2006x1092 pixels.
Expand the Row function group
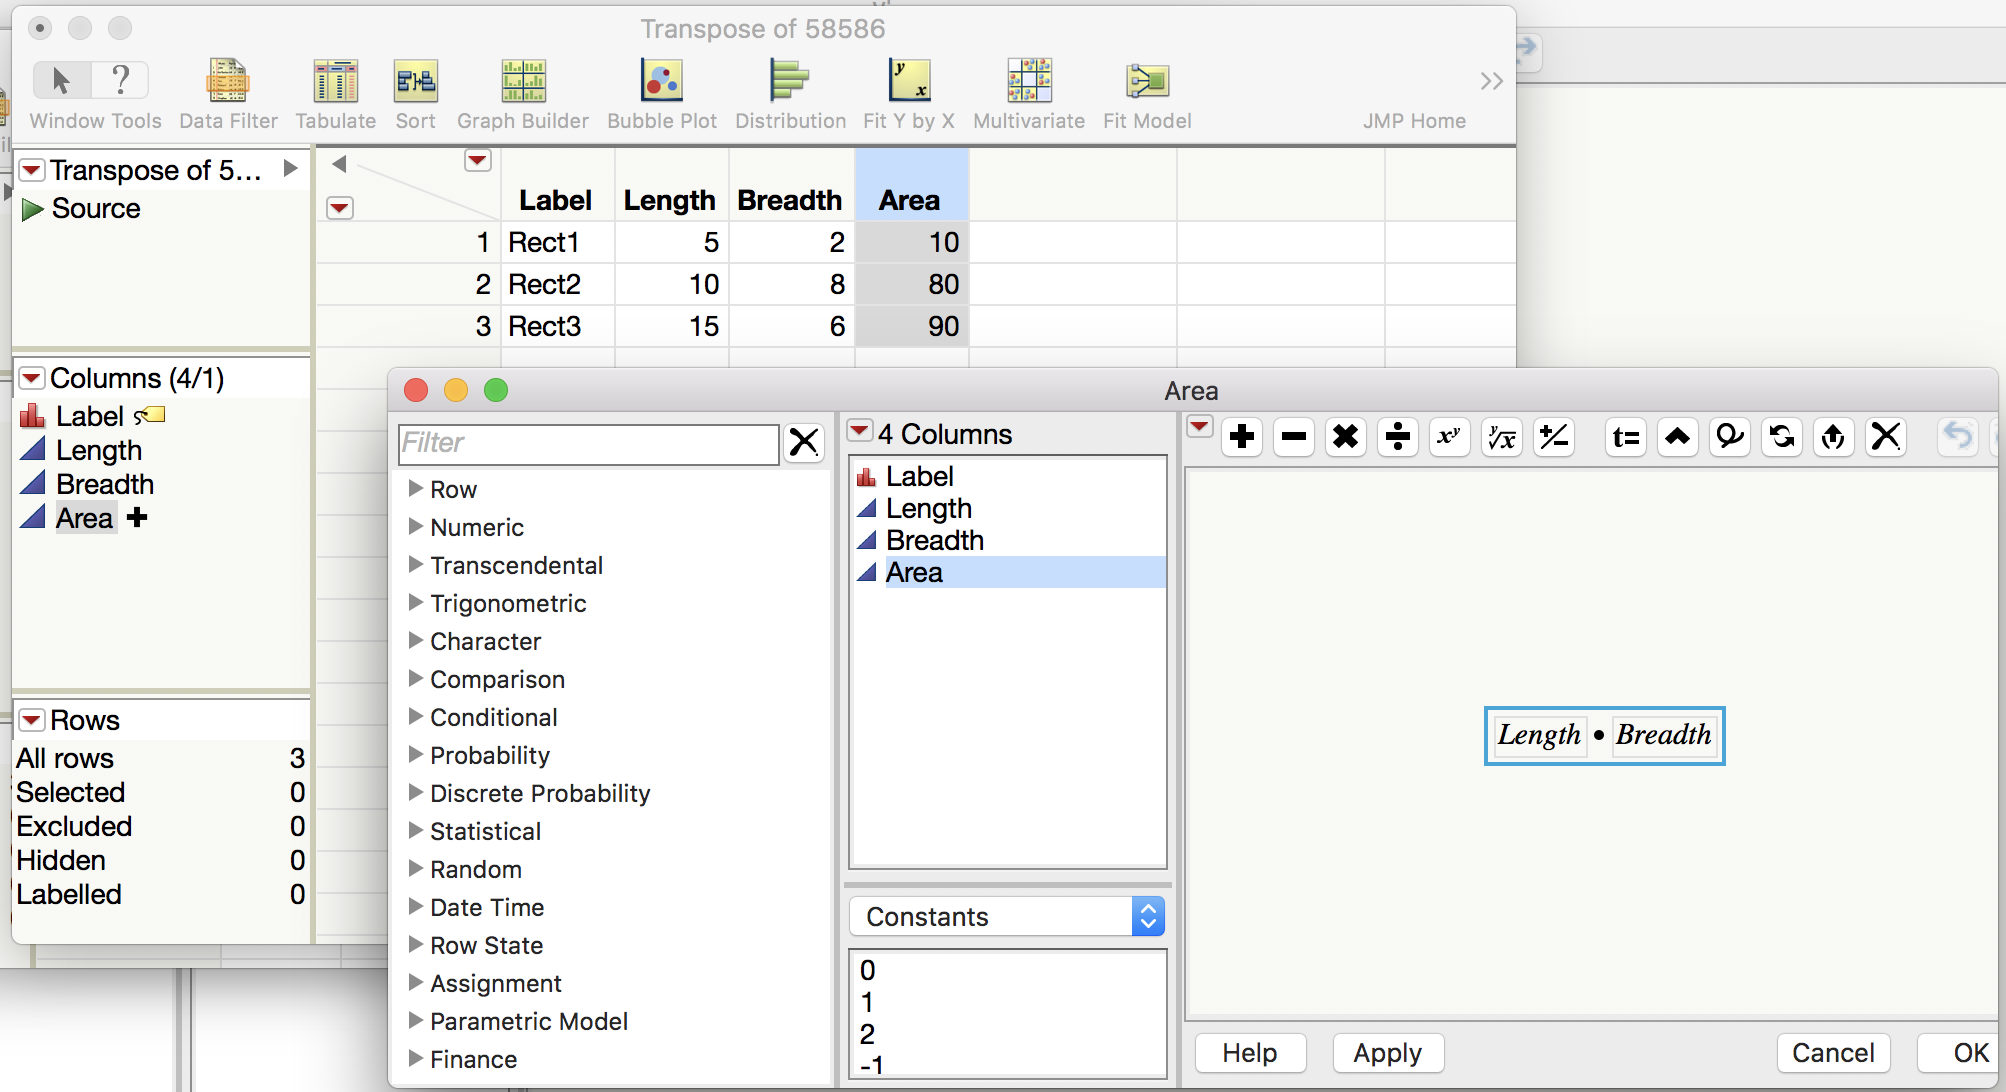click(454, 489)
